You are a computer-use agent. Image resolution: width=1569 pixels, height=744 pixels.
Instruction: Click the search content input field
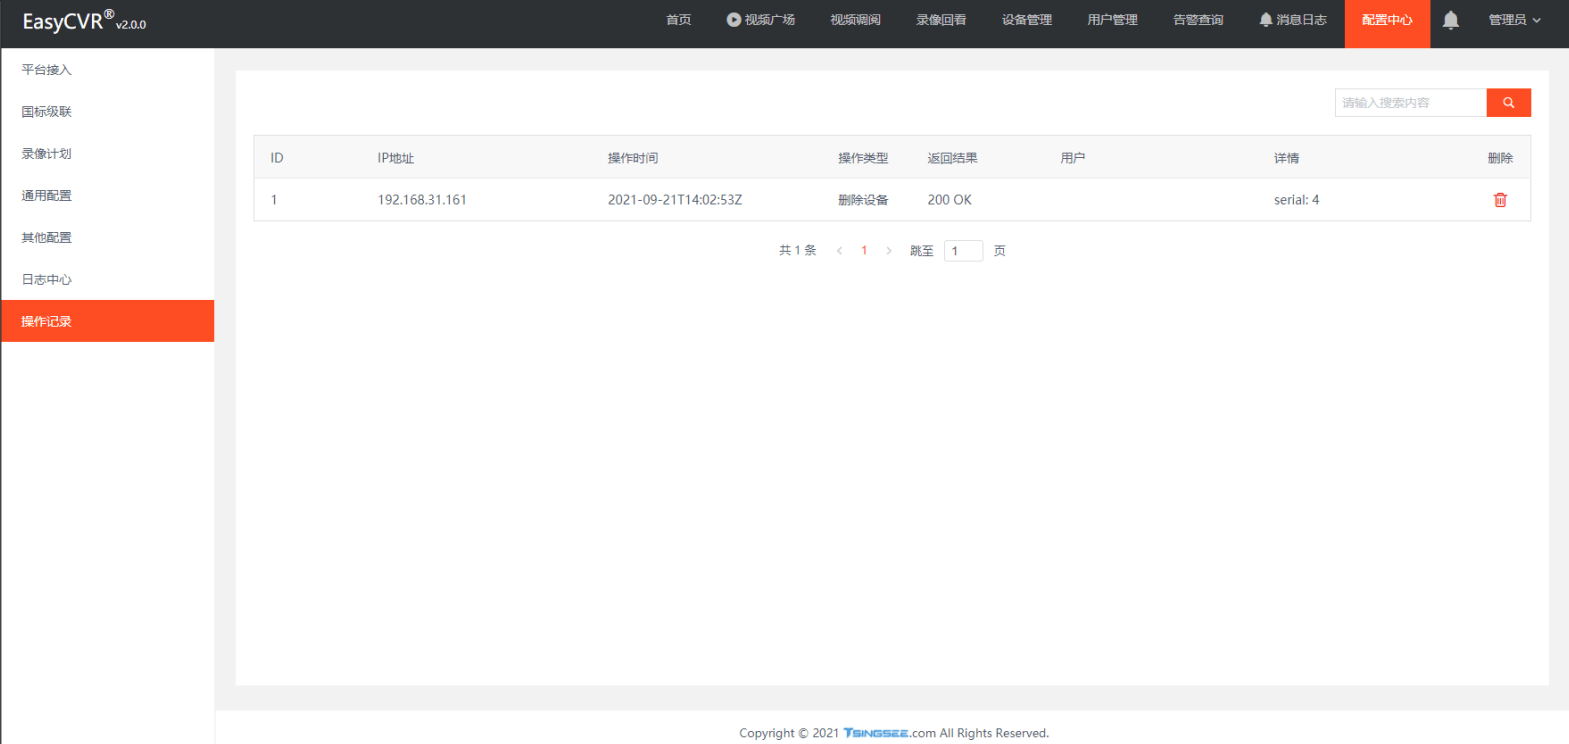click(1410, 103)
